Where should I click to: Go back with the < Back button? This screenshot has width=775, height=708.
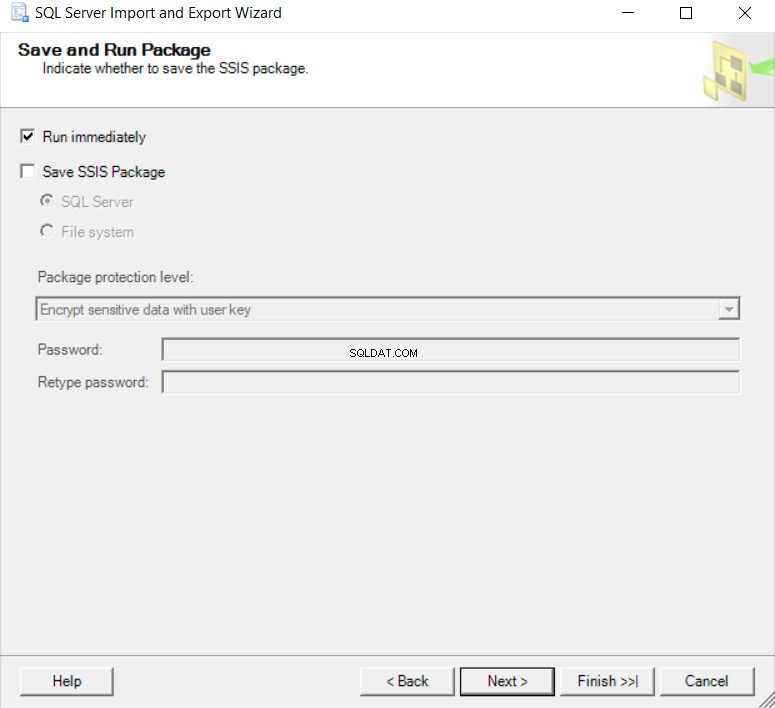(x=407, y=681)
